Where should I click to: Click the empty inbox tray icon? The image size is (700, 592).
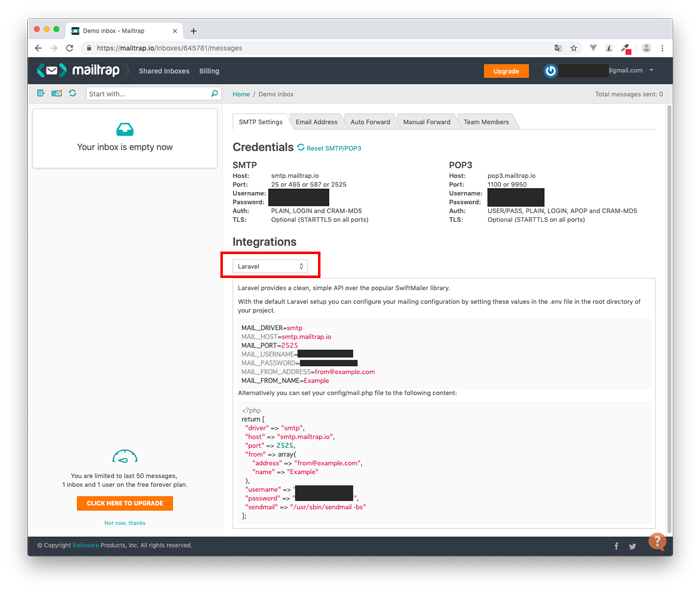tap(125, 129)
